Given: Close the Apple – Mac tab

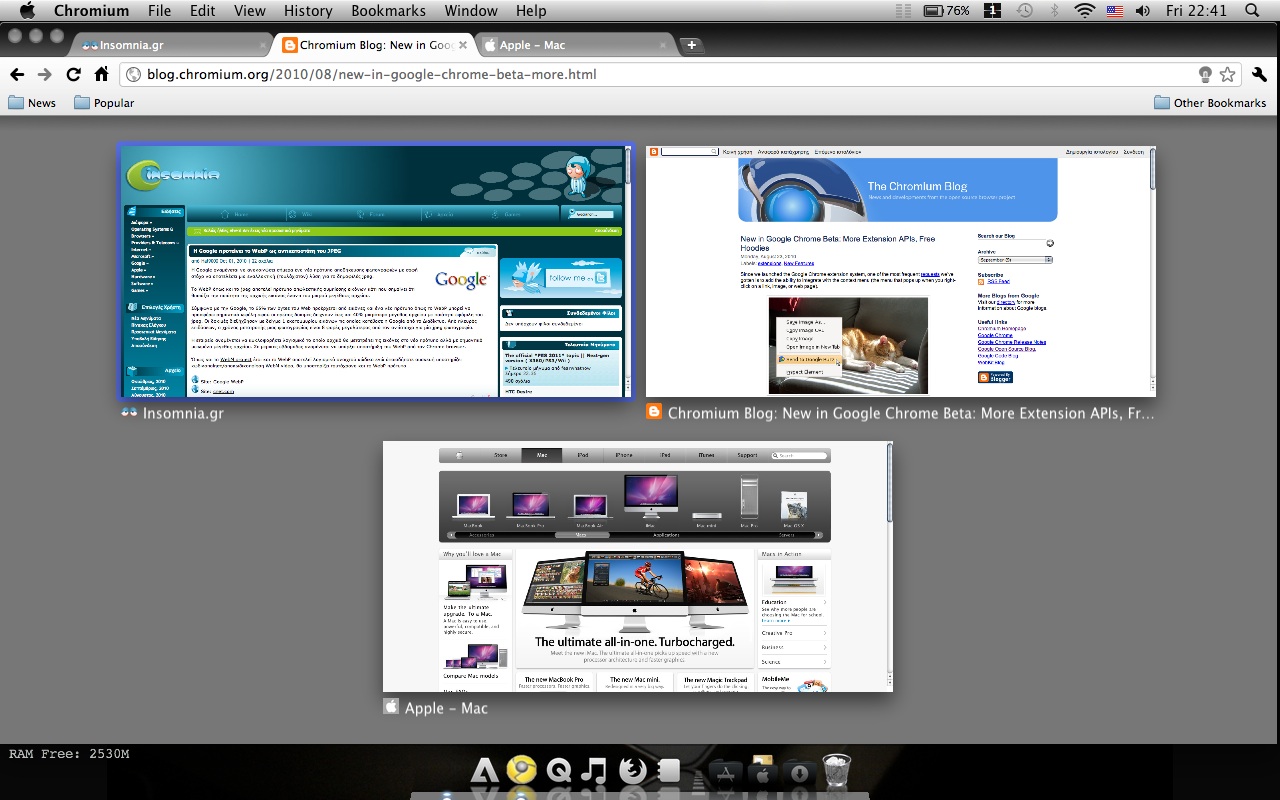Looking at the screenshot, I should [x=663, y=45].
